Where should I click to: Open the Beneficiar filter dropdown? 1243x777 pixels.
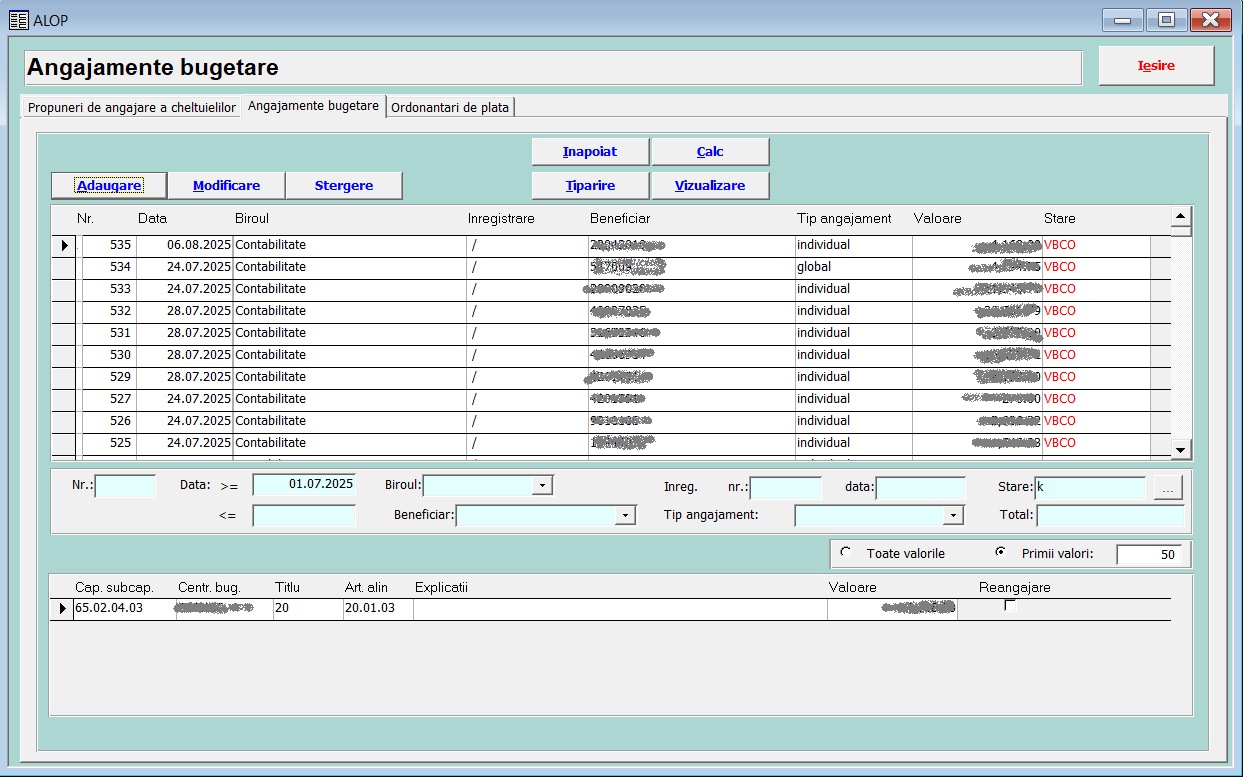pyautogui.click(x=625, y=515)
